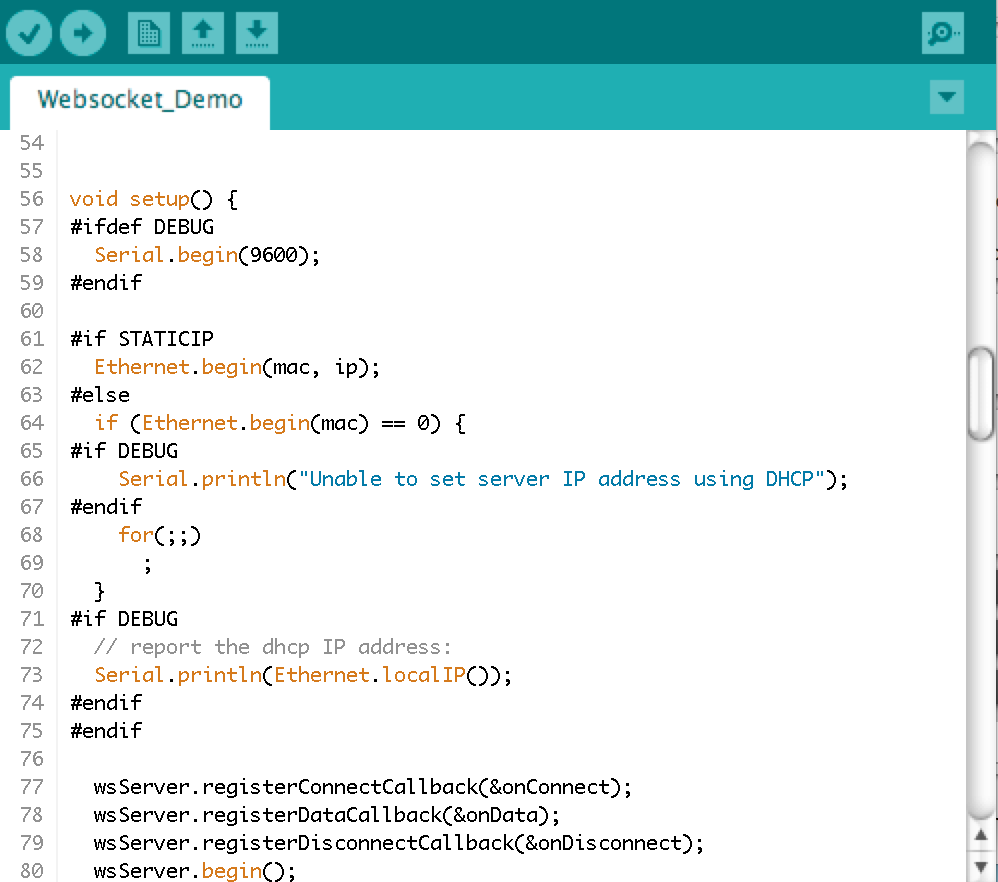This screenshot has width=998, height=882.
Task: Save the sketch with the down-arrow icon
Action: pyautogui.click(x=257, y=33)
